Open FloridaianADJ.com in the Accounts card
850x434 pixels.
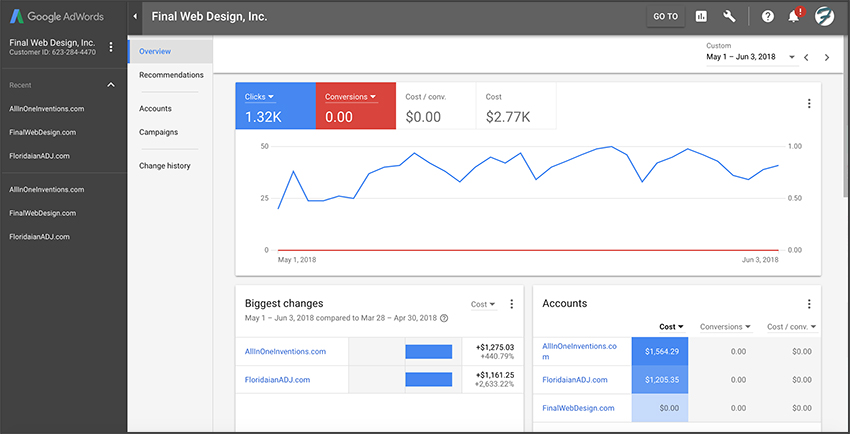click(x=575, y=379)
